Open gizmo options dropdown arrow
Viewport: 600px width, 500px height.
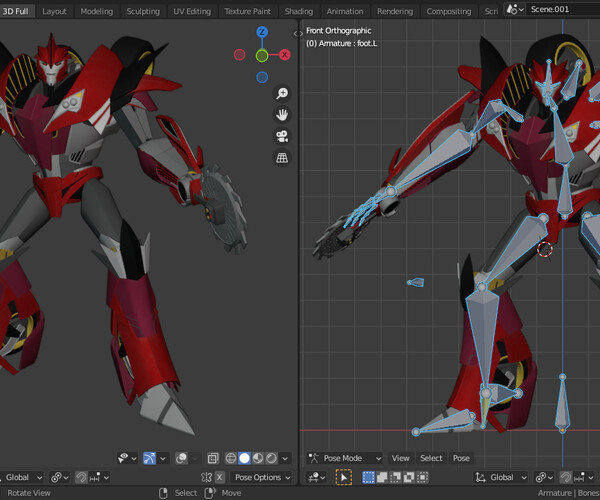tap(163, 458)
